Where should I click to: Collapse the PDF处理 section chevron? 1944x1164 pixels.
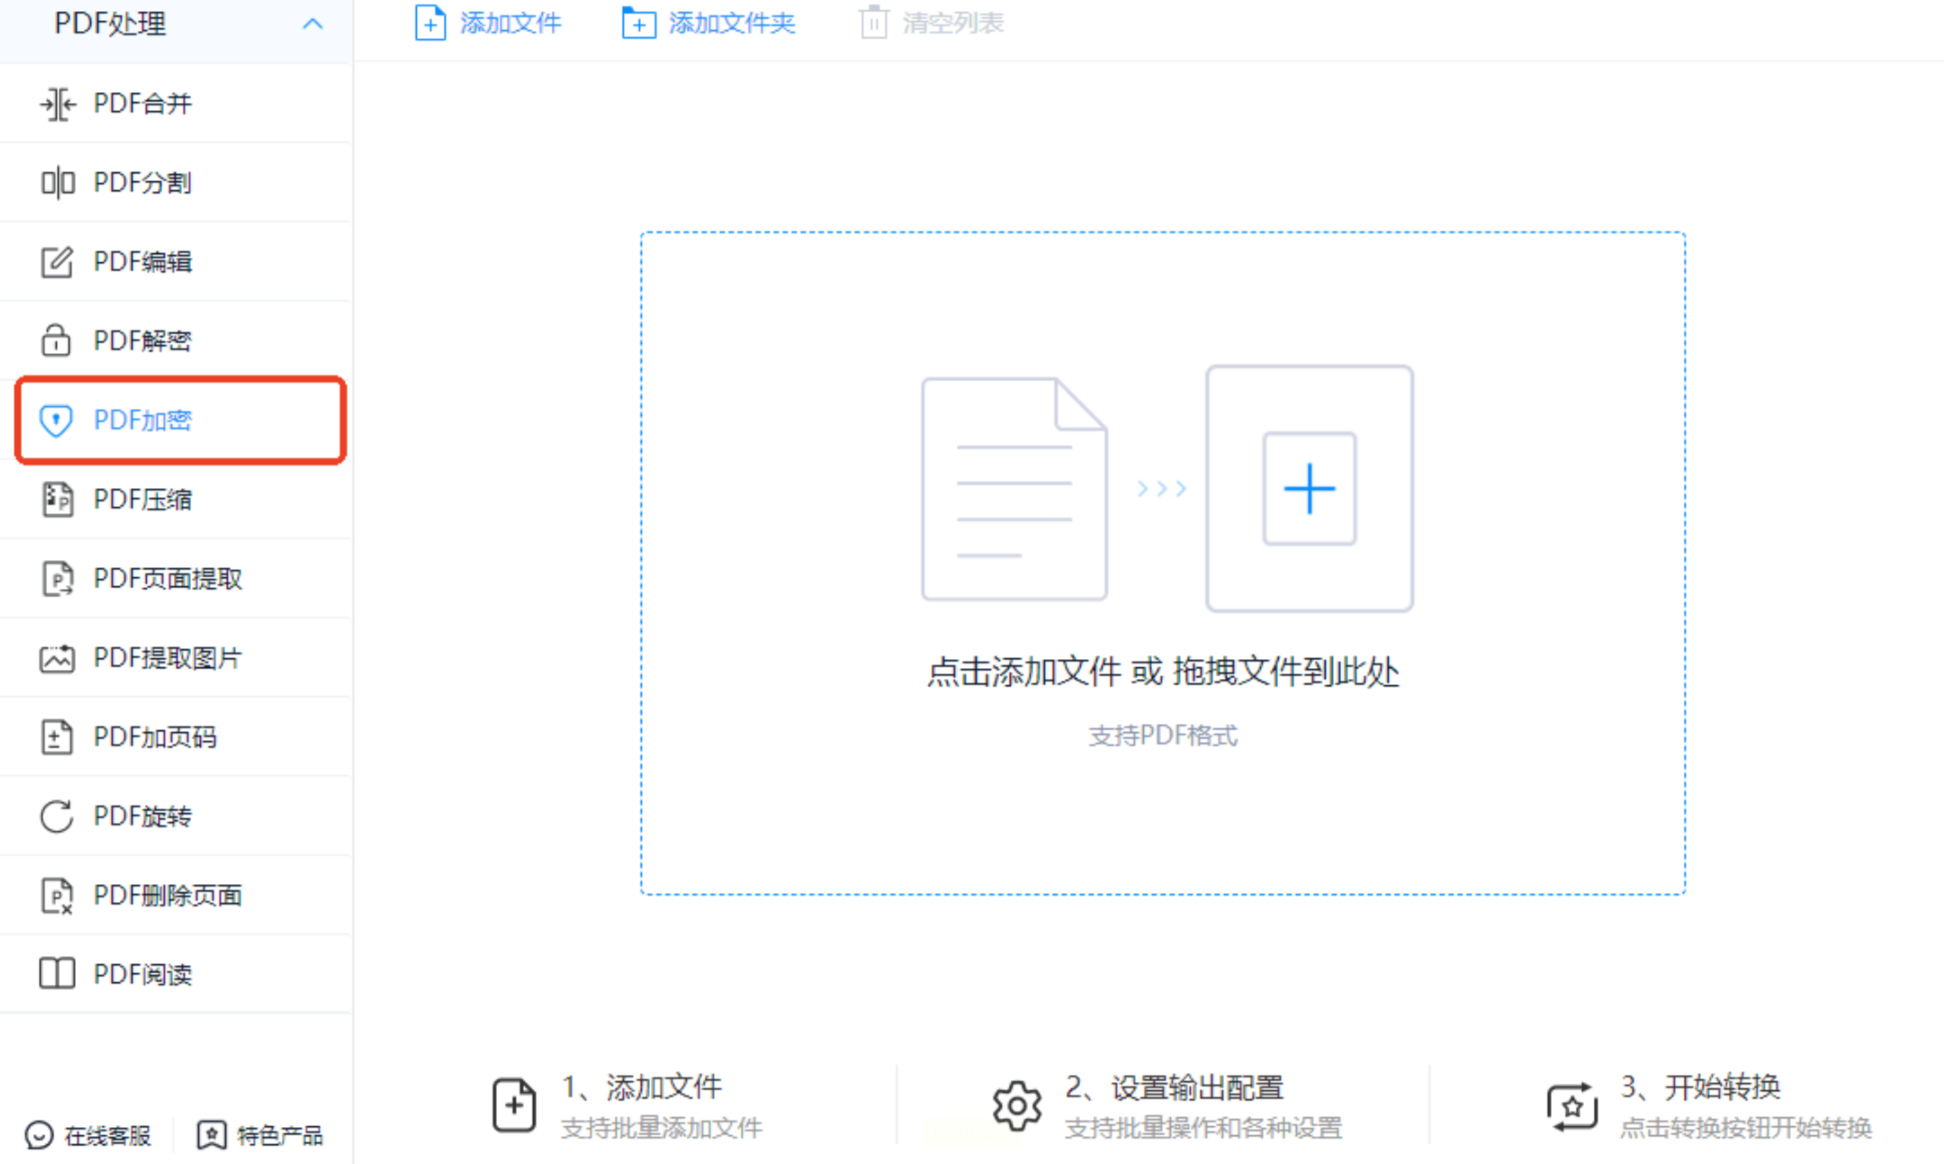[312, 24]
